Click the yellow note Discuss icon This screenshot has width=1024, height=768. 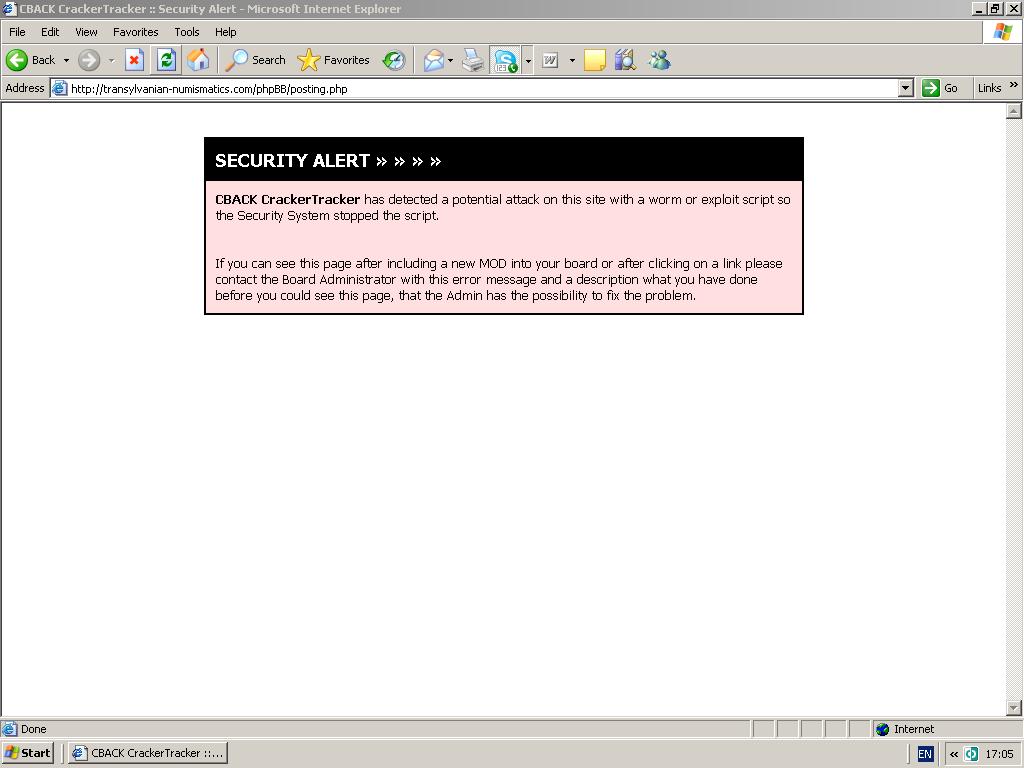coord(595,60)
